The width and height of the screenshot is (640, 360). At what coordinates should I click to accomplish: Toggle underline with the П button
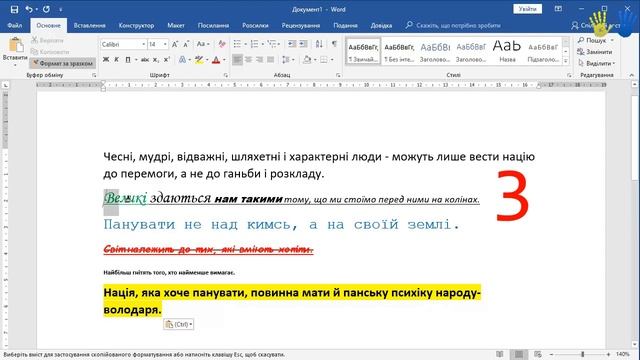[127, 60]
